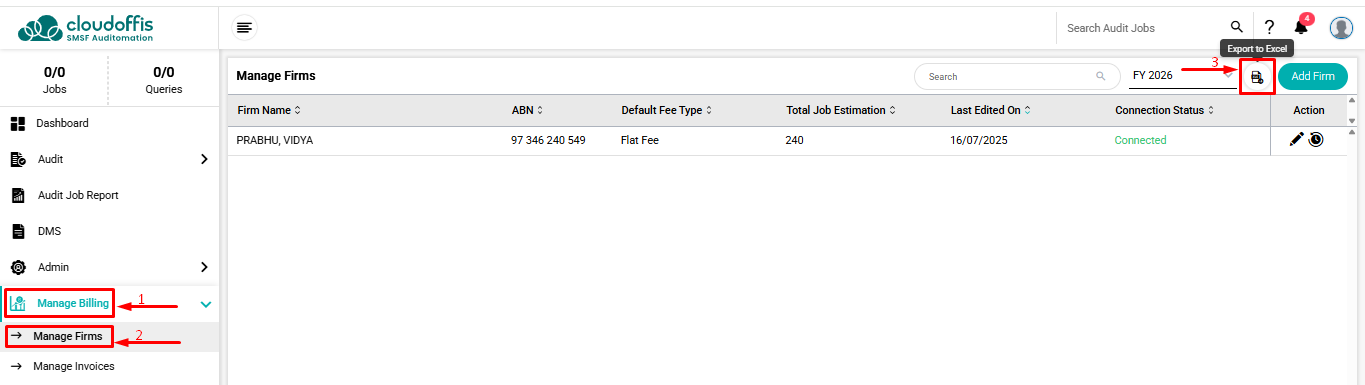The height and width of the screenshot is (385, 1365).
Task: Open the user profile avatar
Action: tap(1341, 28)
